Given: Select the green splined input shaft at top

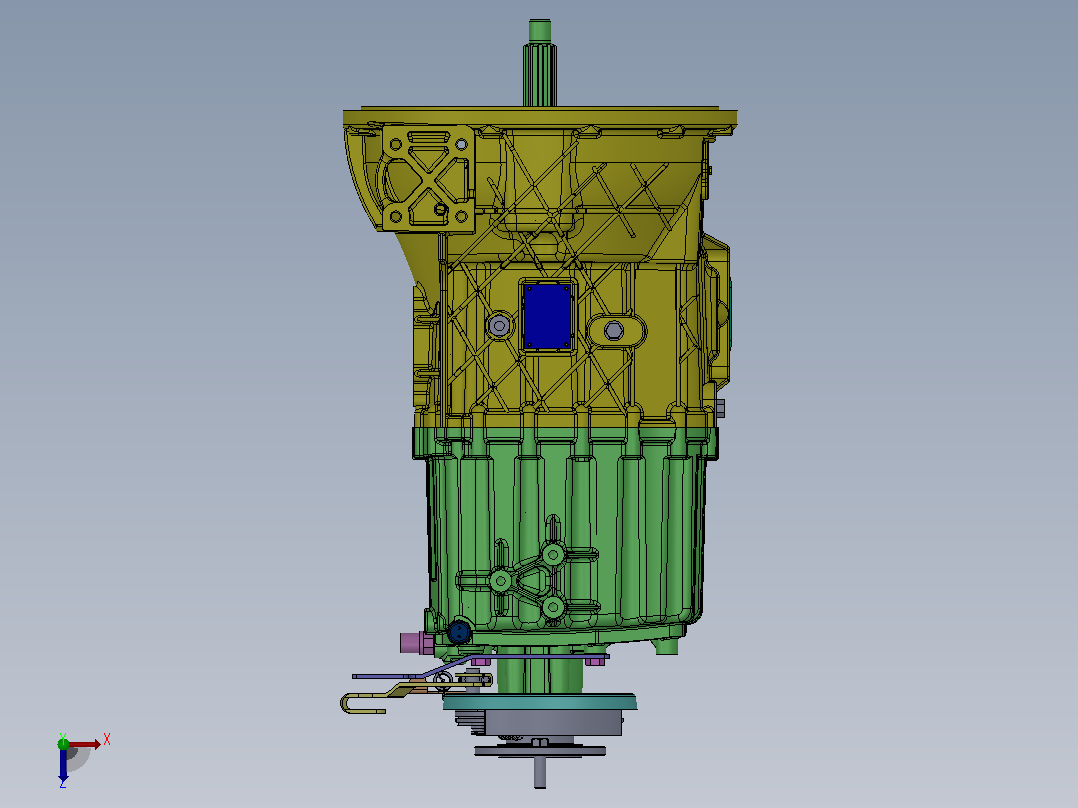Looking at the screenshot, I should pos(540,63).
